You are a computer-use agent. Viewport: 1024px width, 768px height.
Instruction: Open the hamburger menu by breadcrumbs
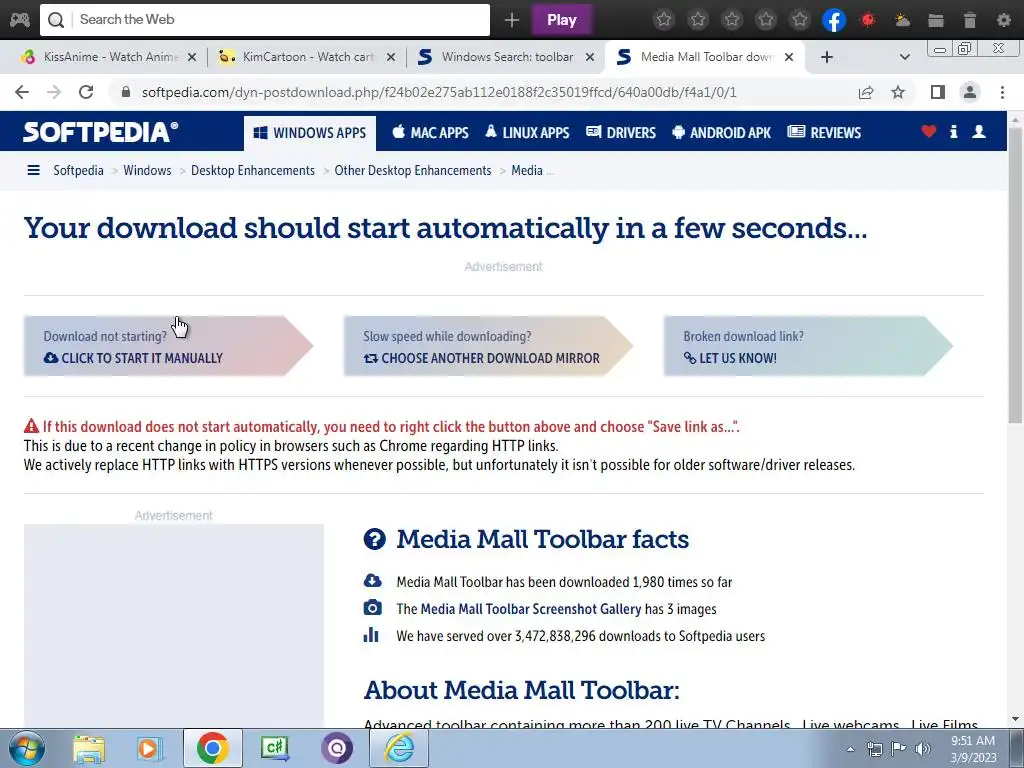pyautogui.click(x=33, y=170)
